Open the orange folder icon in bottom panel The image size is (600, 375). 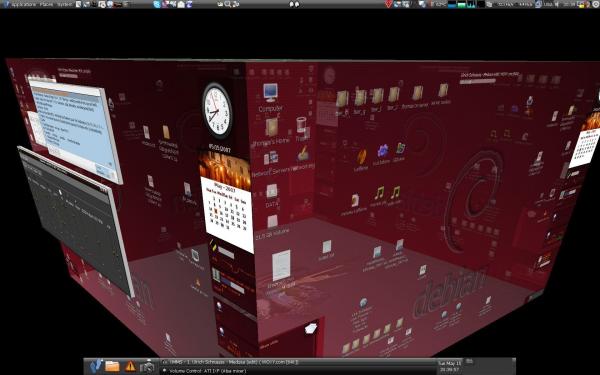[112, 366]
